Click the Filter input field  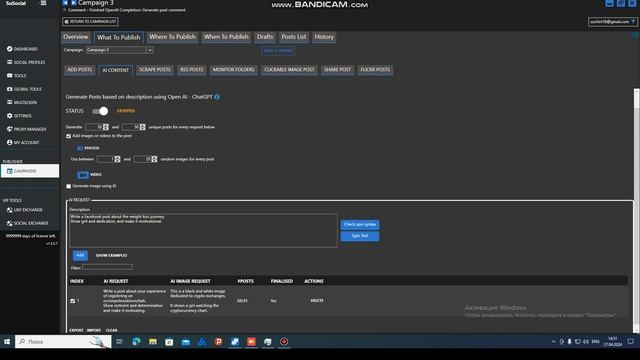(x=107, y=267)
